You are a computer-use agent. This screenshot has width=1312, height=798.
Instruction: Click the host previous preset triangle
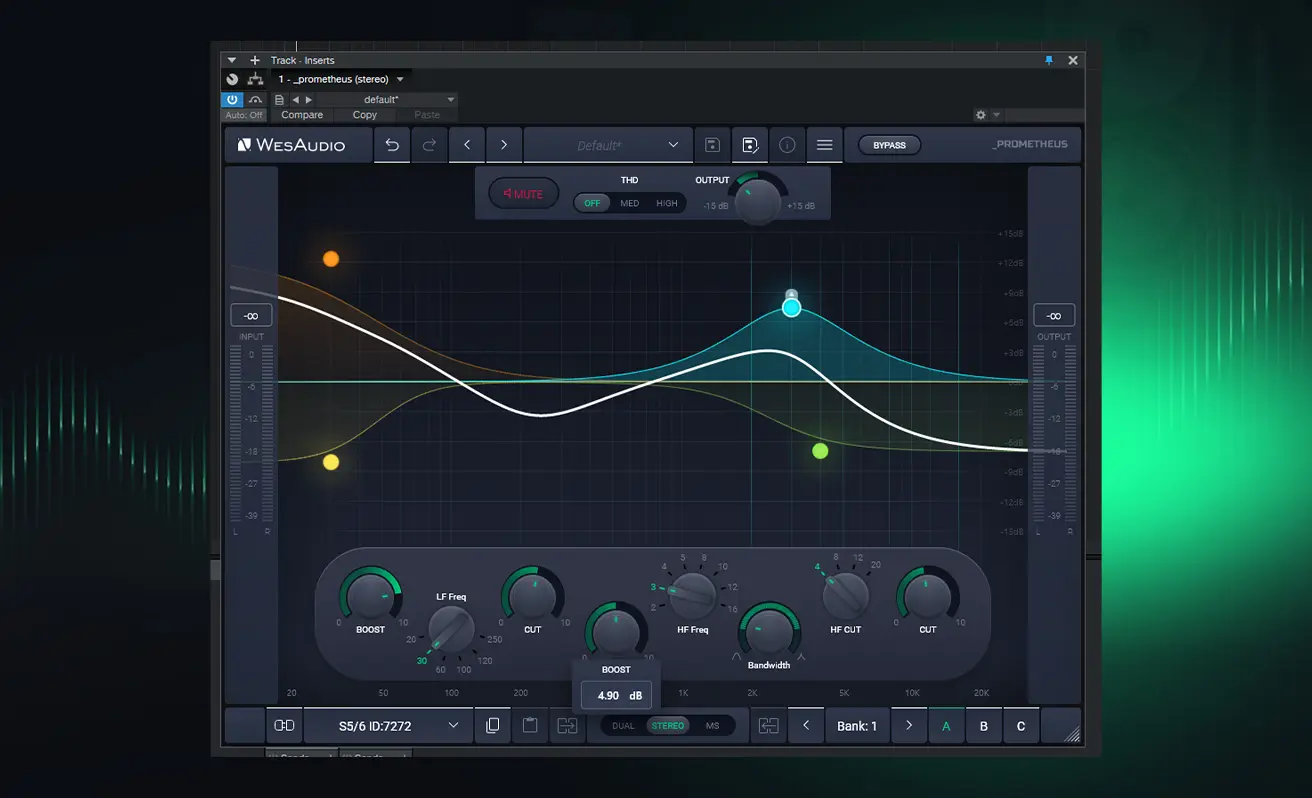pos(296,100)
